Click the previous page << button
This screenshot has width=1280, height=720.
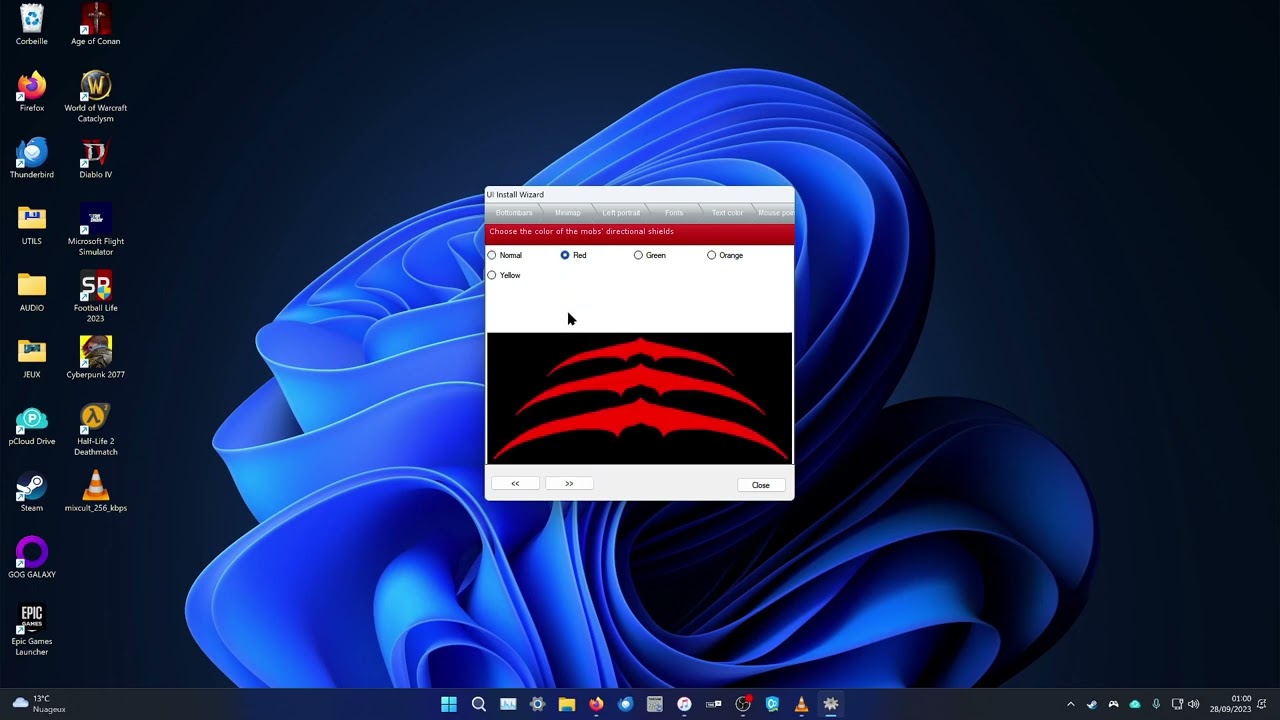tap(515, 484)
